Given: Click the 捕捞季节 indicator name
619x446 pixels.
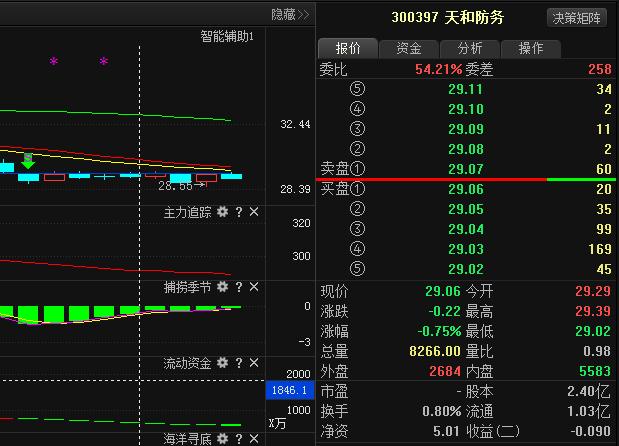Looking at the screenshot, I should tap(188, 287).
